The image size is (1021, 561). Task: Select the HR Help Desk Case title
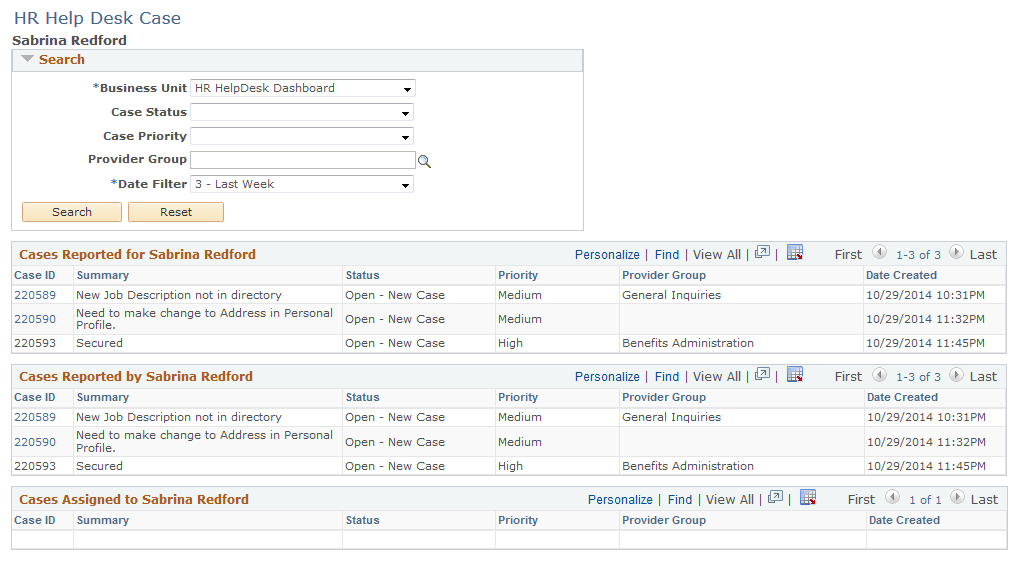click(98, 18)
